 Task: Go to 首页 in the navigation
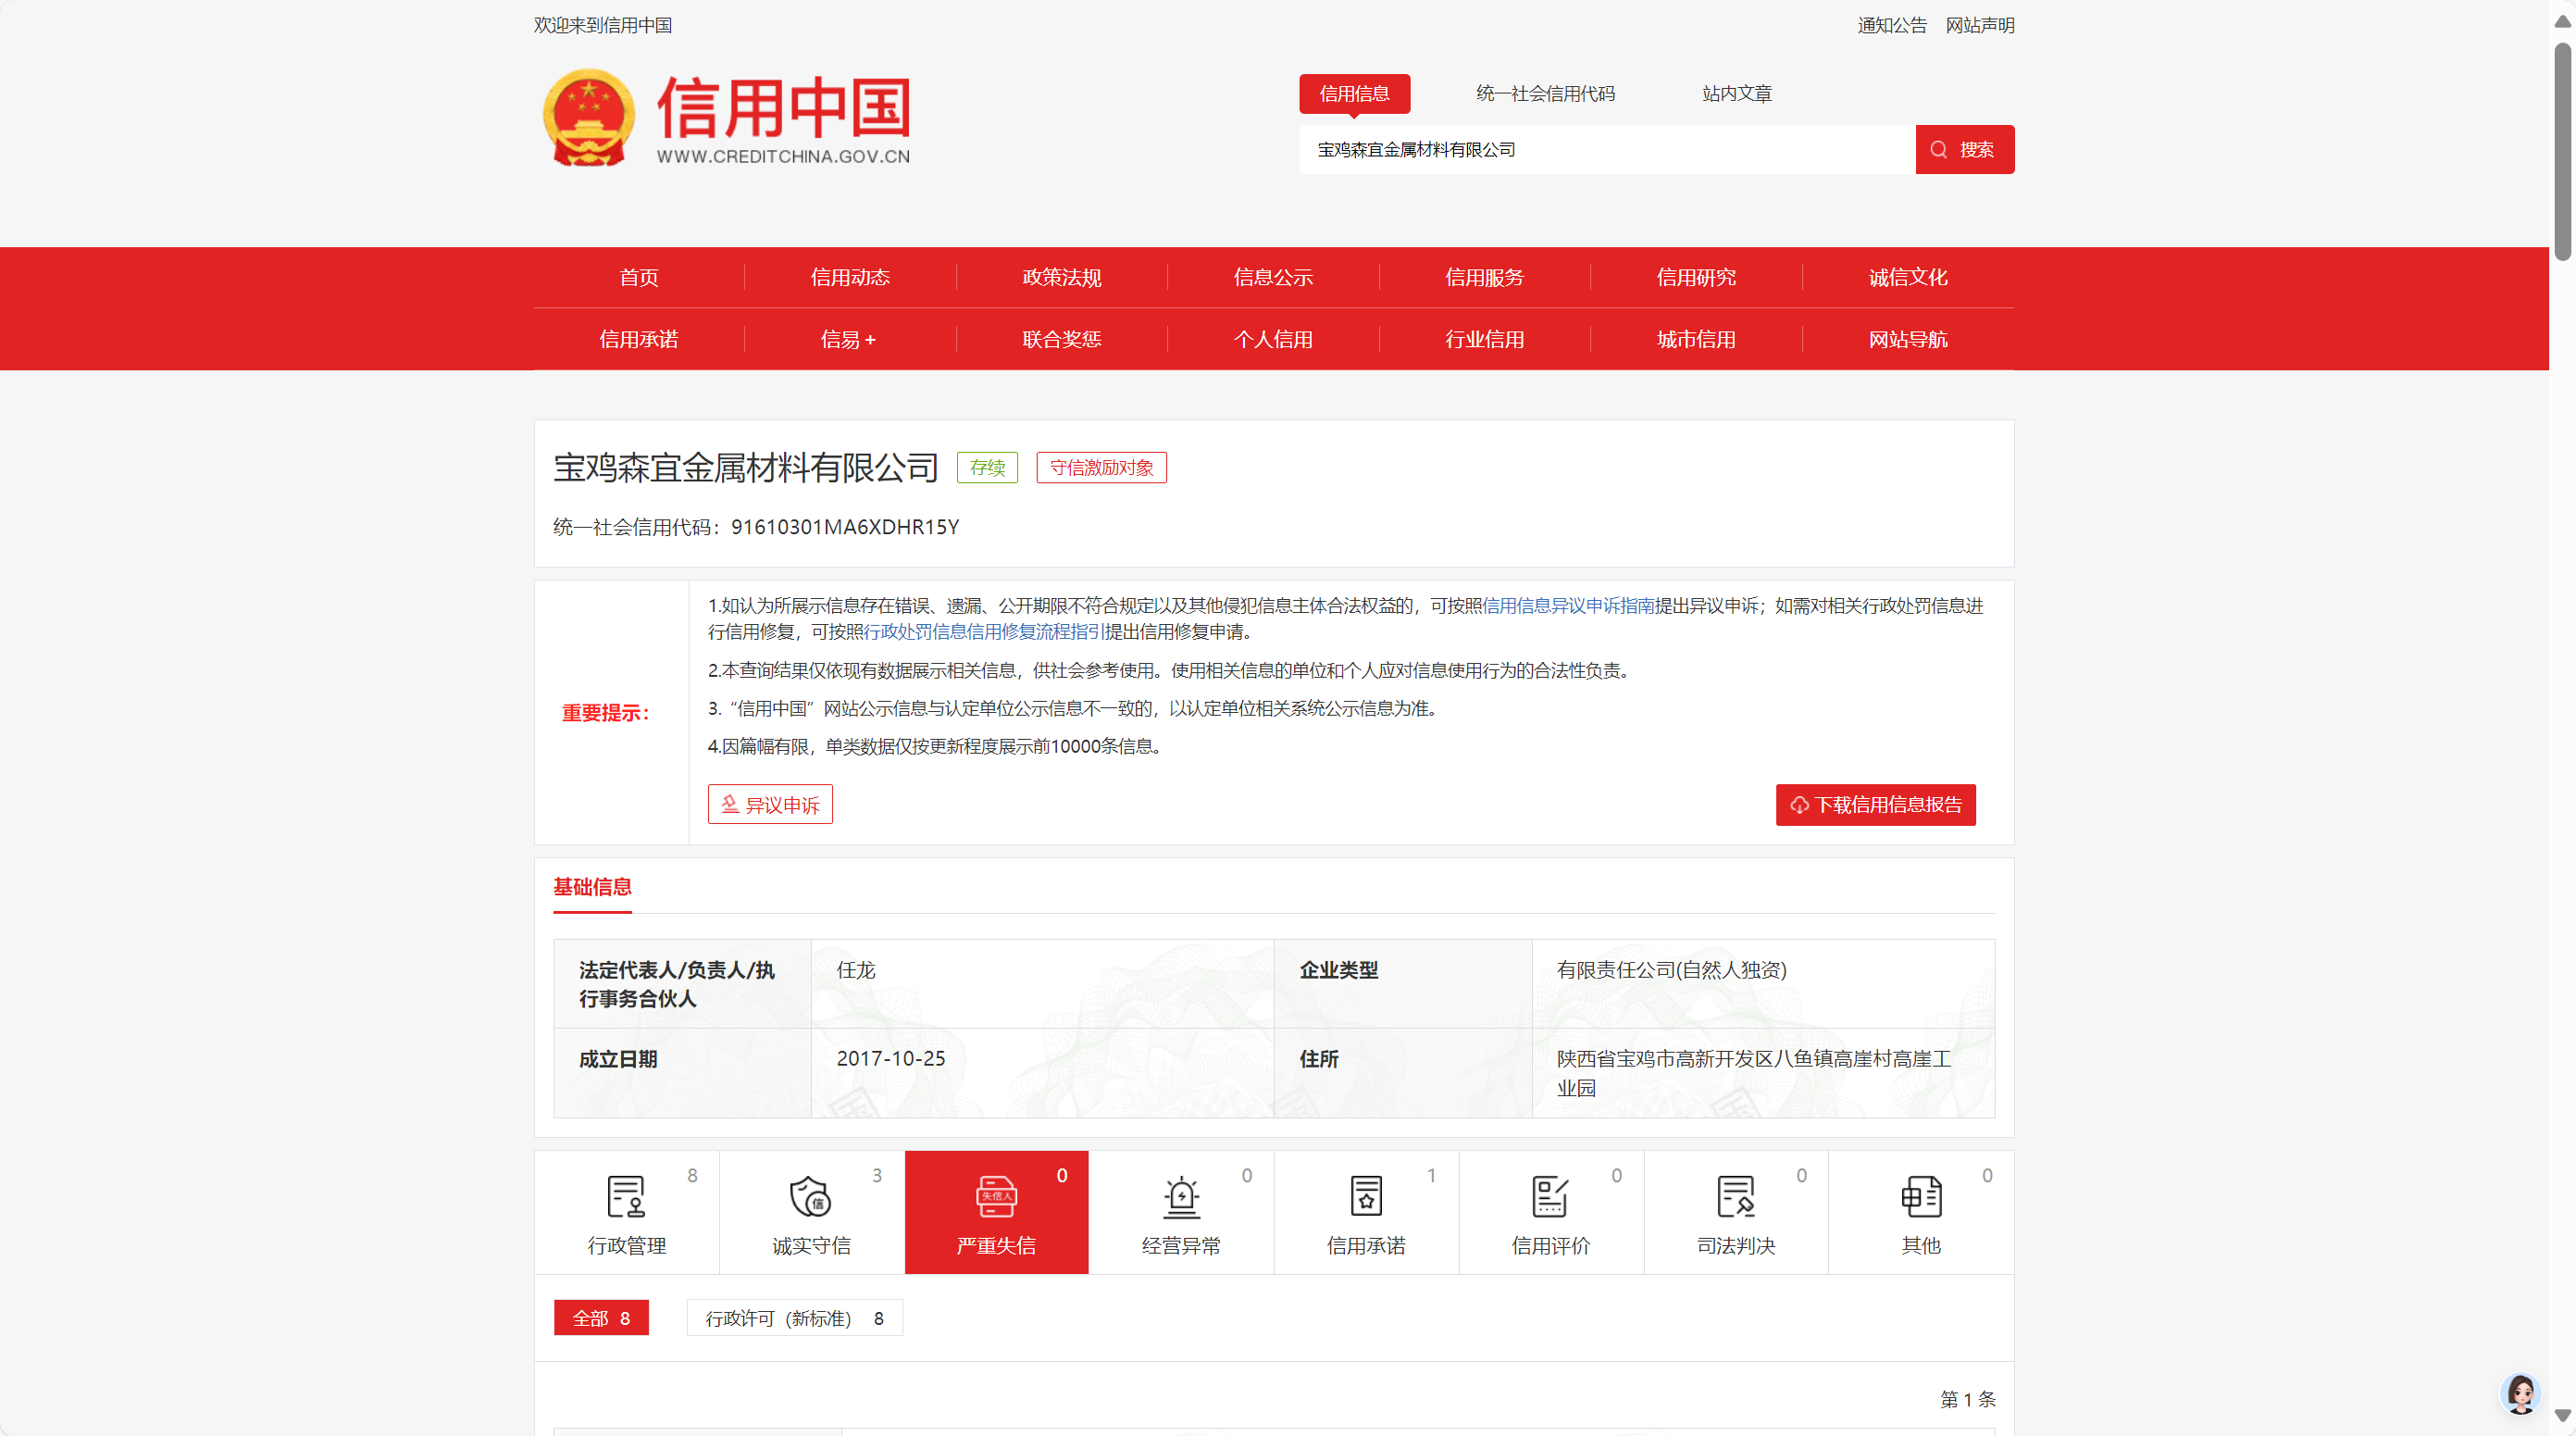pyautogui.click(x=639, y=277)
